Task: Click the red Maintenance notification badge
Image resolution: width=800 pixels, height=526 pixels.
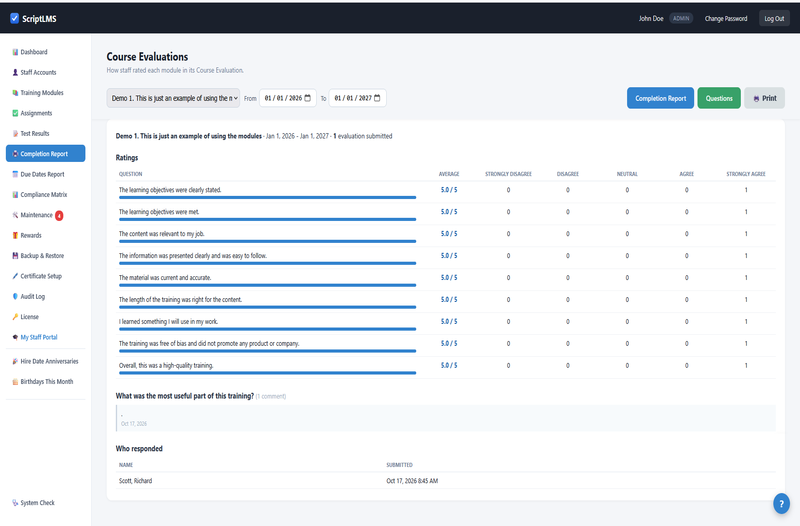Action: coord(59,216)
